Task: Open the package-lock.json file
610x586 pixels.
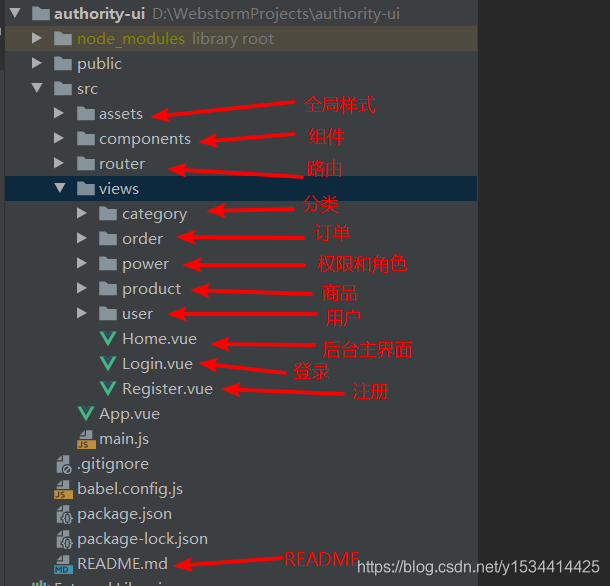Action: pos(142,539)
